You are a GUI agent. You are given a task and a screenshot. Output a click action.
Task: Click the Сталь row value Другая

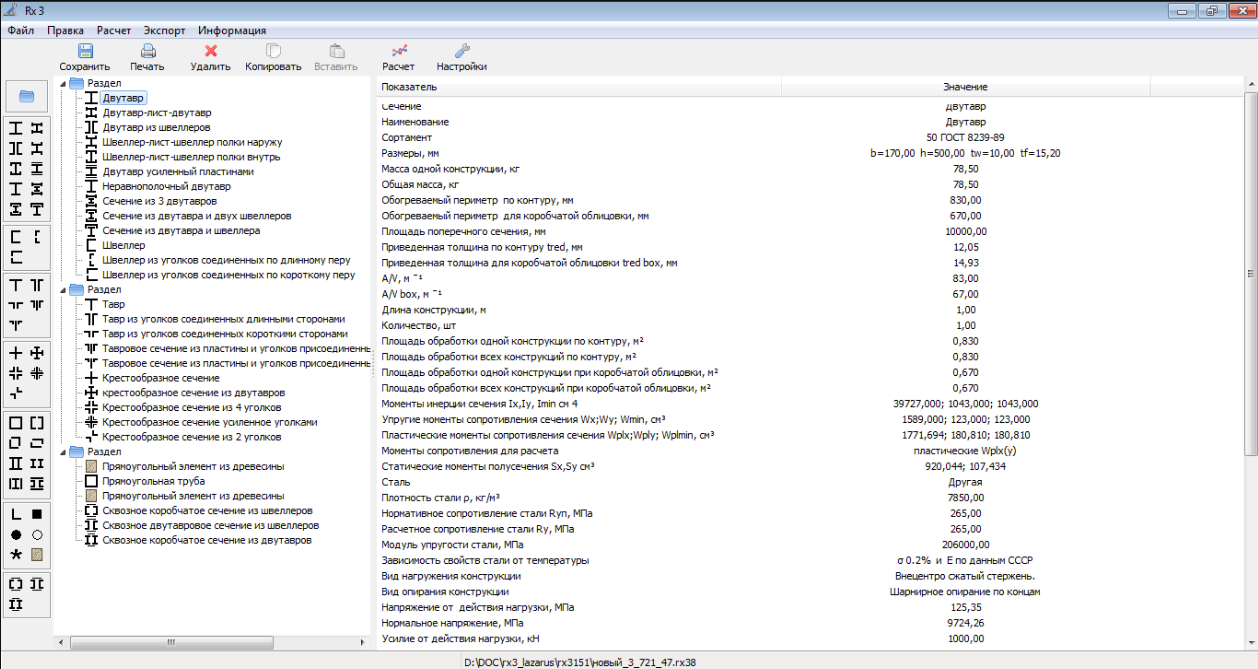(965, 482)
